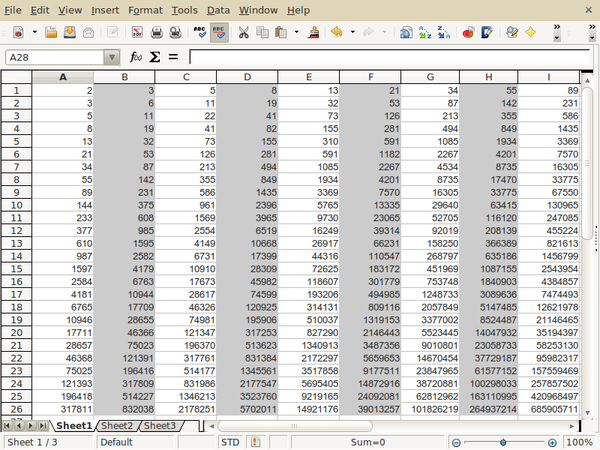Sort Descending Z-A icon

coord(444,33)
